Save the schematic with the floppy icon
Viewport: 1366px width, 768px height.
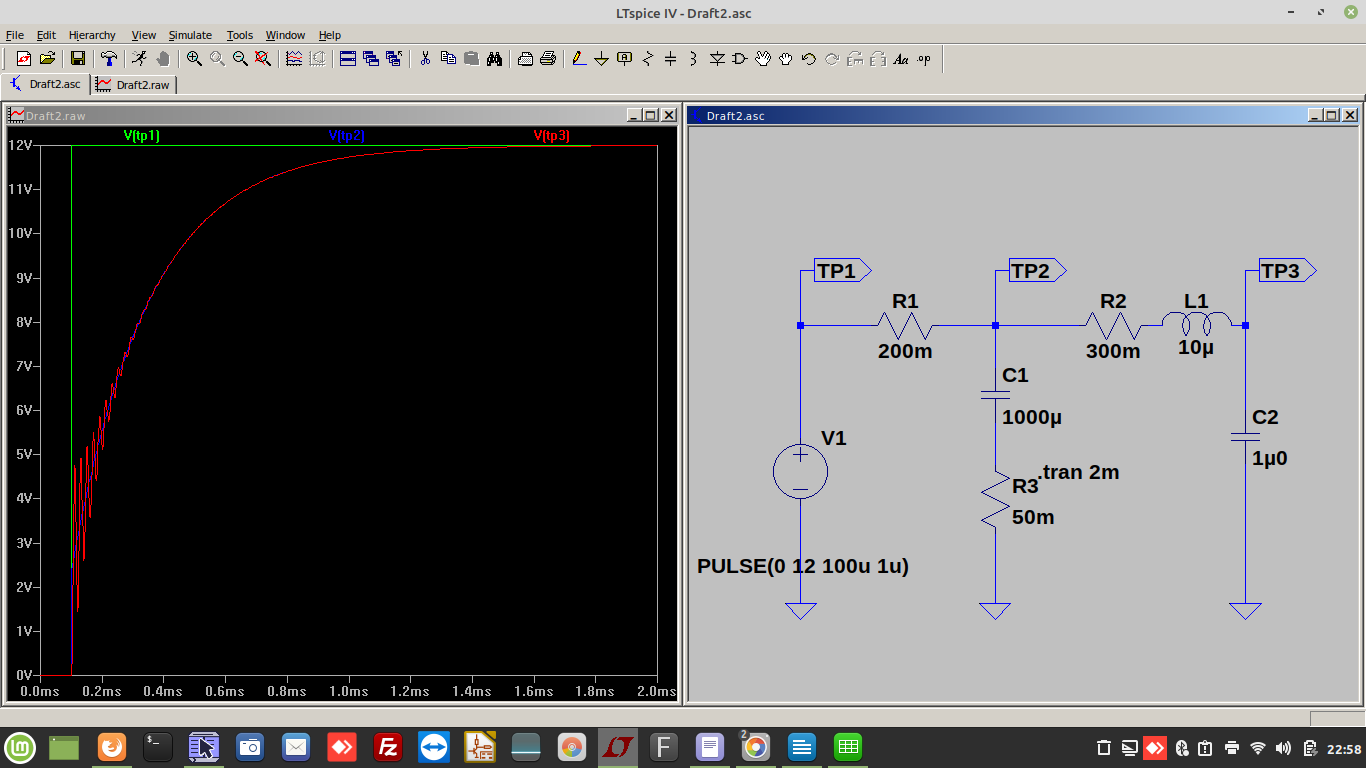point(77,59)
